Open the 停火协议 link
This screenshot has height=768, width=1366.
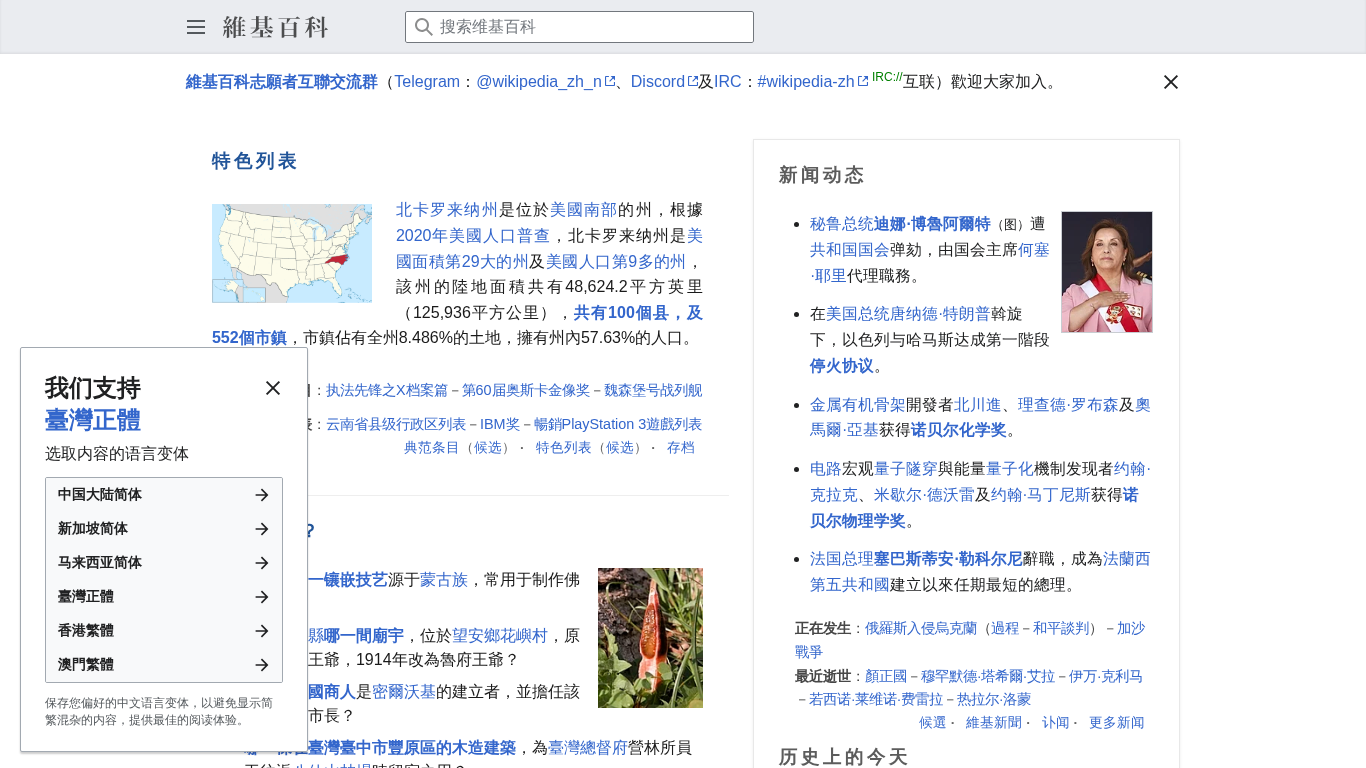point(842,366)
